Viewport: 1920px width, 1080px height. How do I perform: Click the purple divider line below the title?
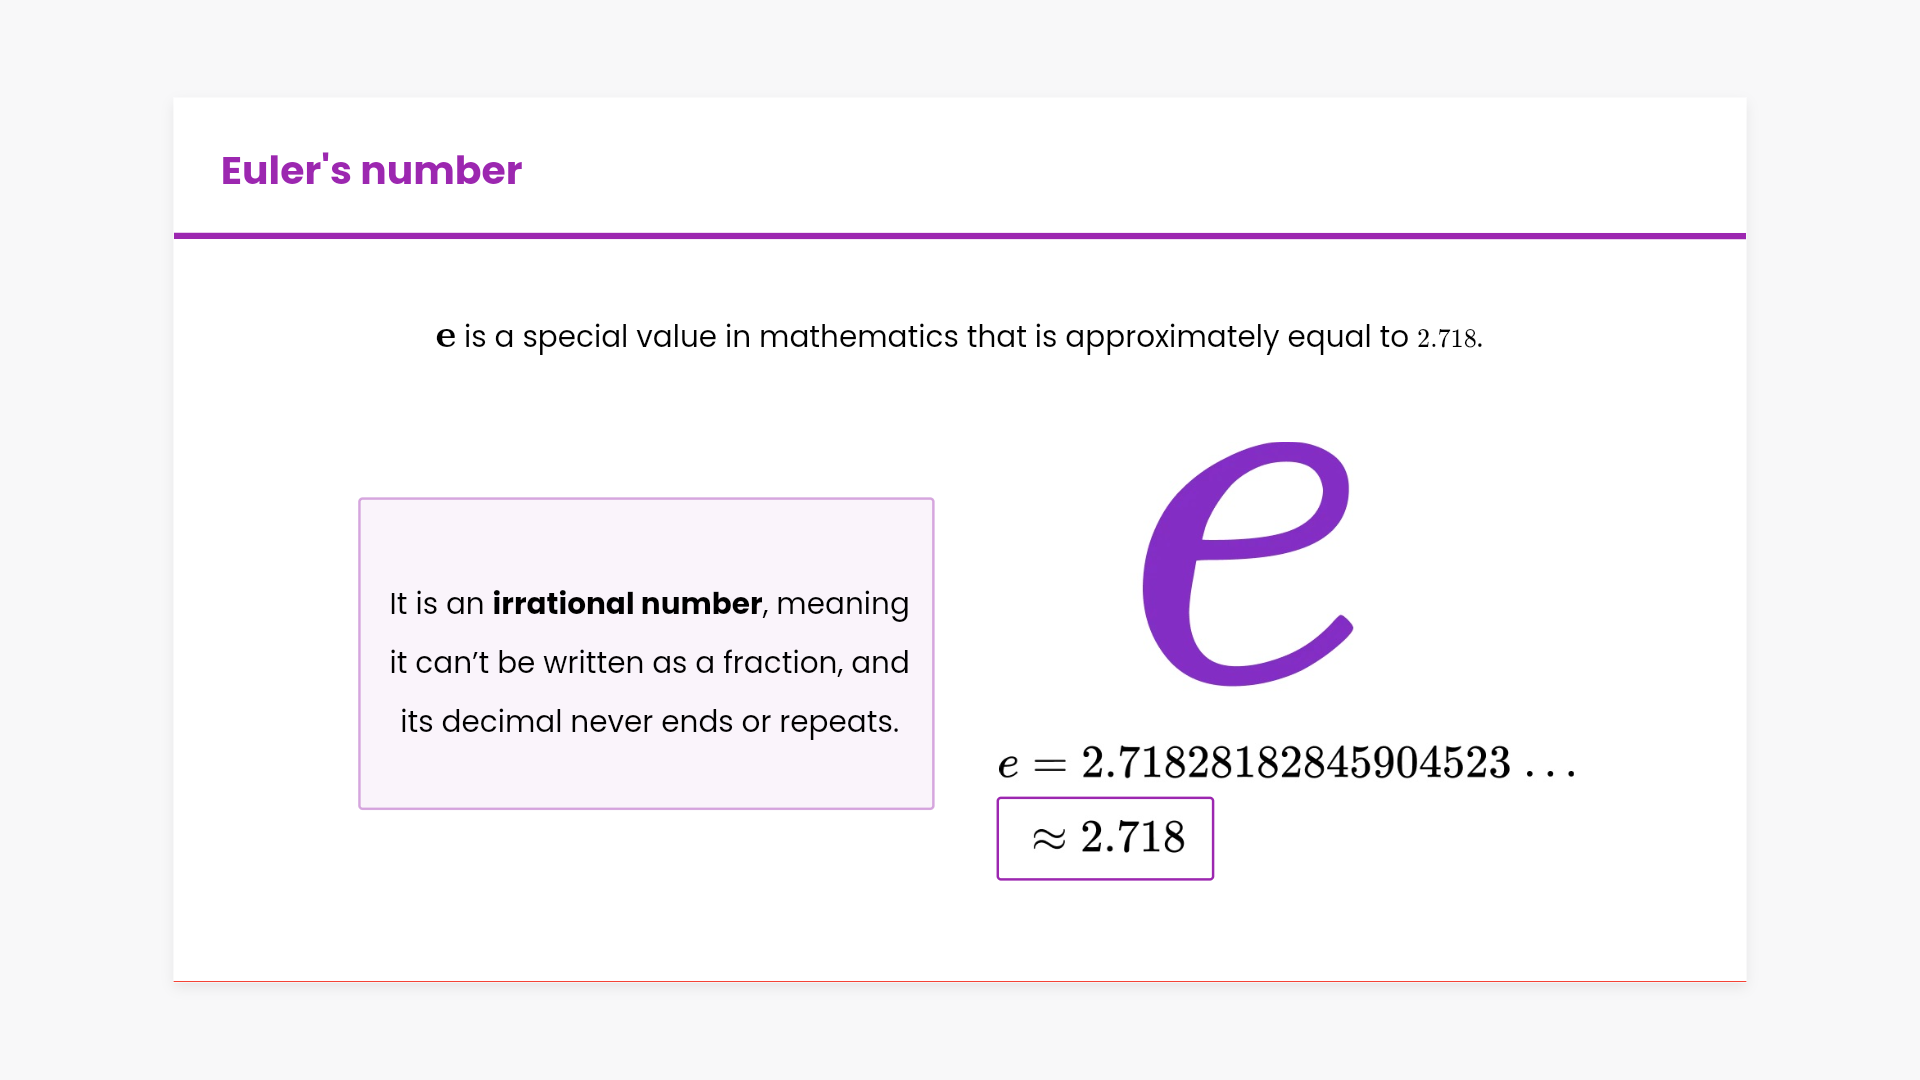960,236
